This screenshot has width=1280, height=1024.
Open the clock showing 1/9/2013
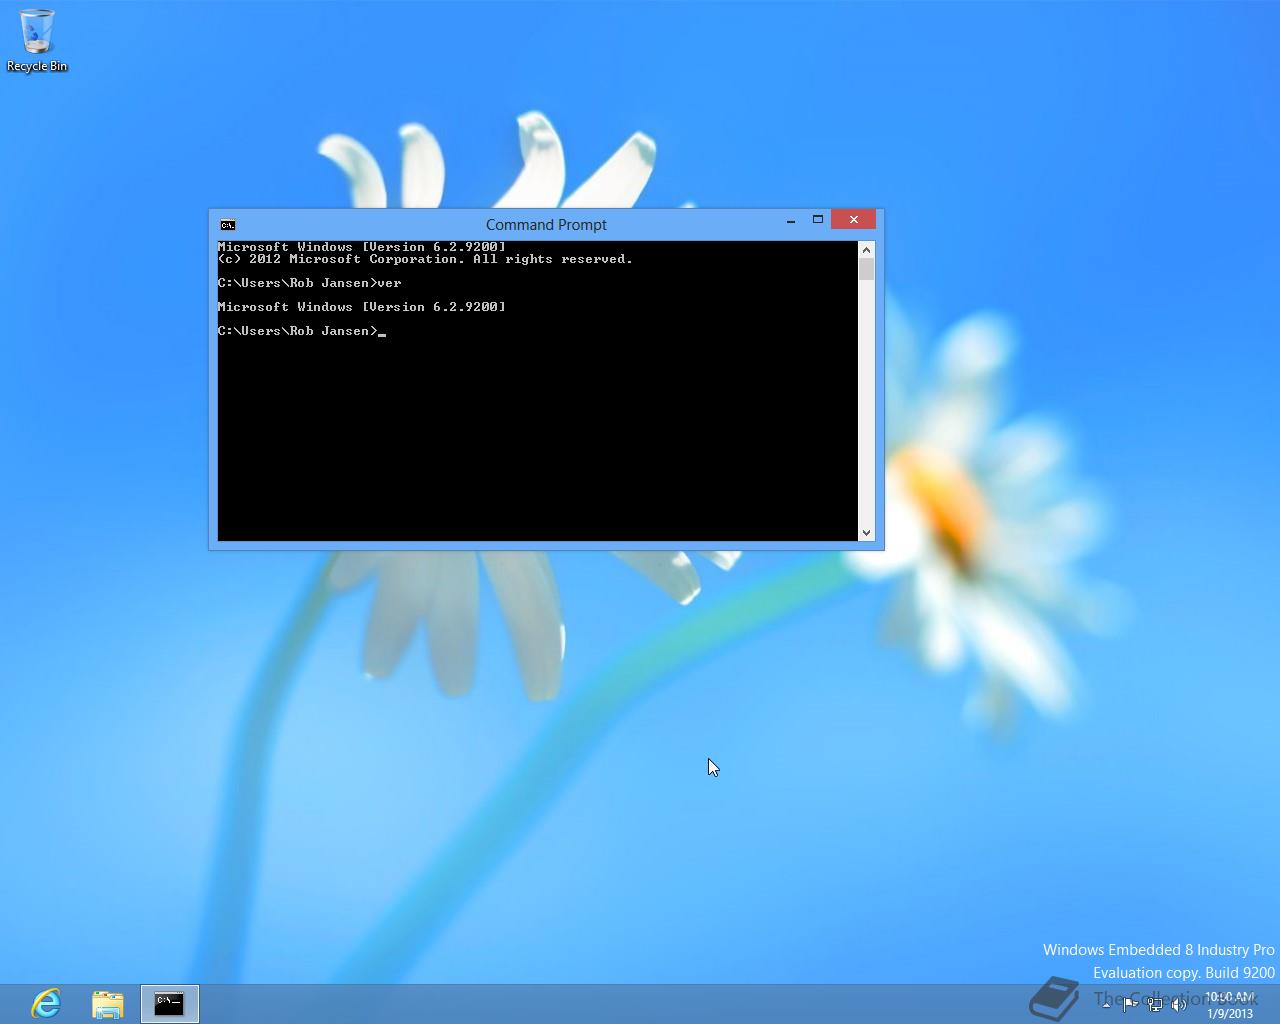point(1229,1005)
